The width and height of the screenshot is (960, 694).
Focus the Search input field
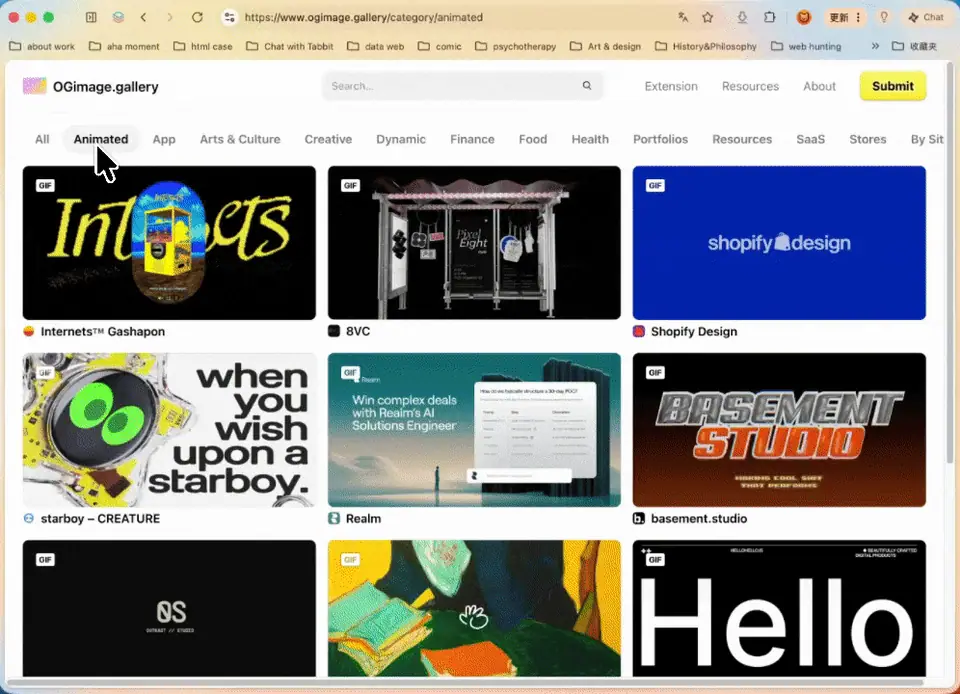coord(462,86)
